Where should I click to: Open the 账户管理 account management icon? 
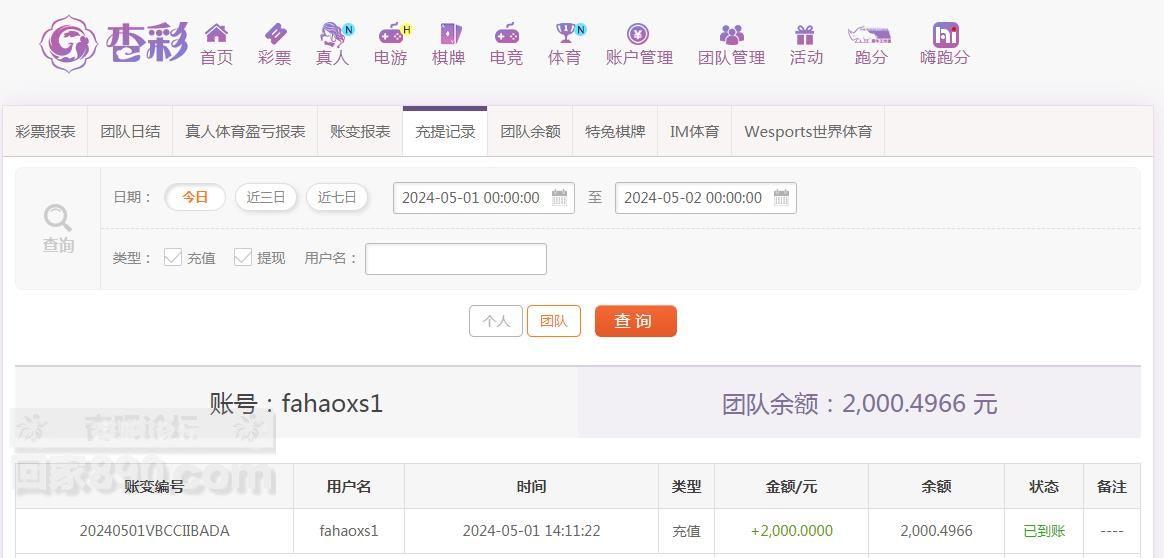point(638,33)
